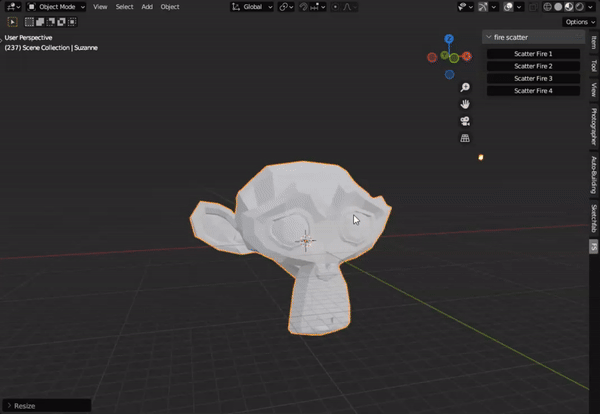
Task: Open the Options dropdown
Action: click(580, 22)
